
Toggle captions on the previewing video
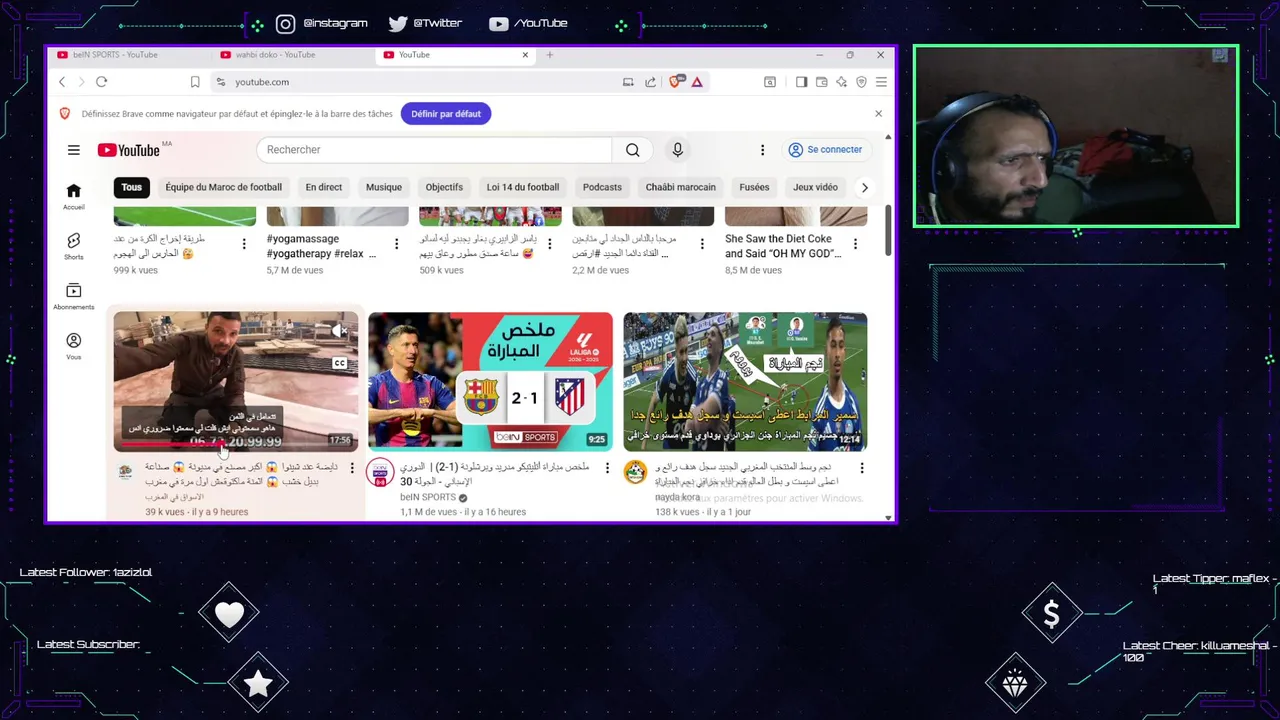pyautogui.click(x=340, y=364)
